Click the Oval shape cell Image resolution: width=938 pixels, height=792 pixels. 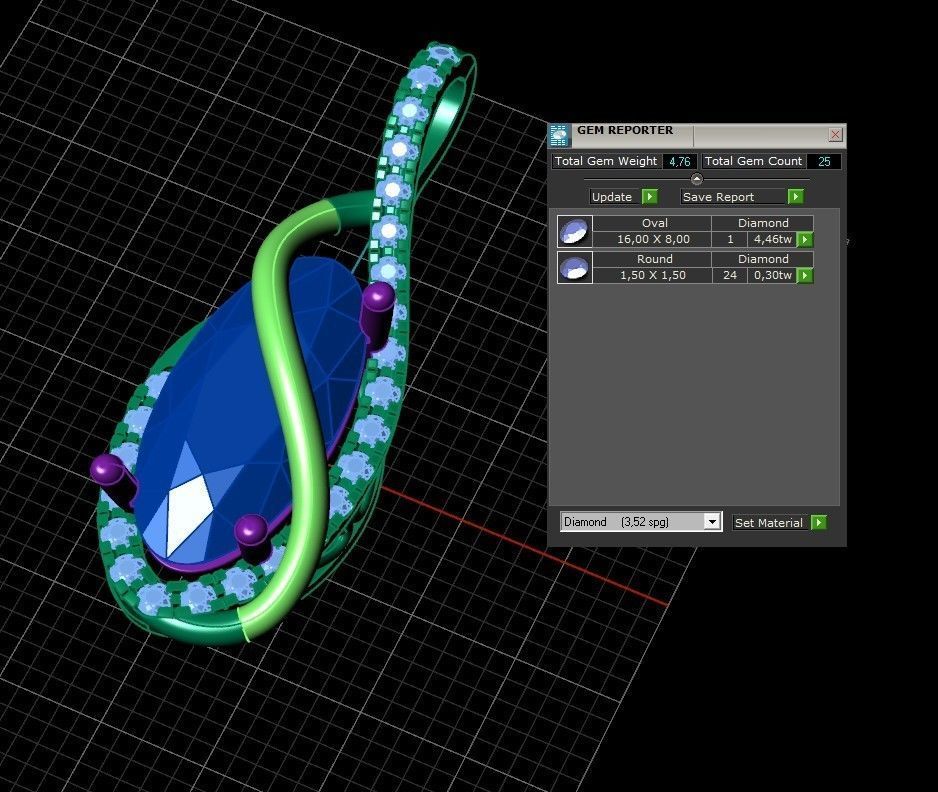pyautogui.click(x=652, y=223)
